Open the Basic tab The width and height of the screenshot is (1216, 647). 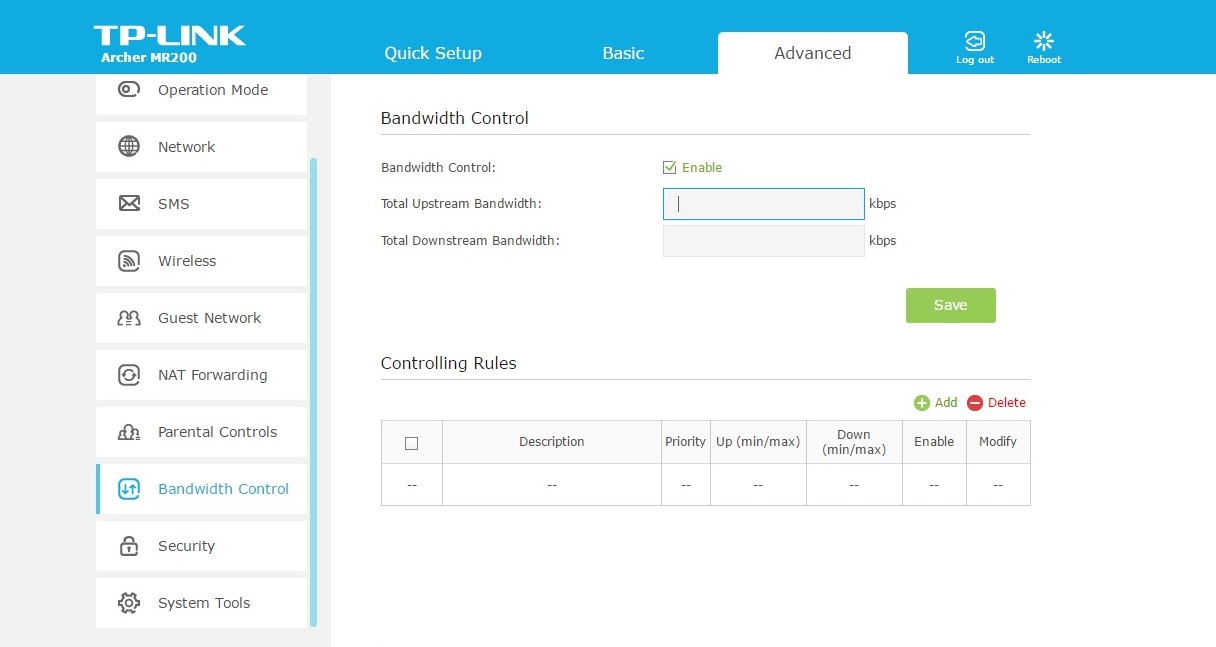pyautogui.click(x=623, y=53)
